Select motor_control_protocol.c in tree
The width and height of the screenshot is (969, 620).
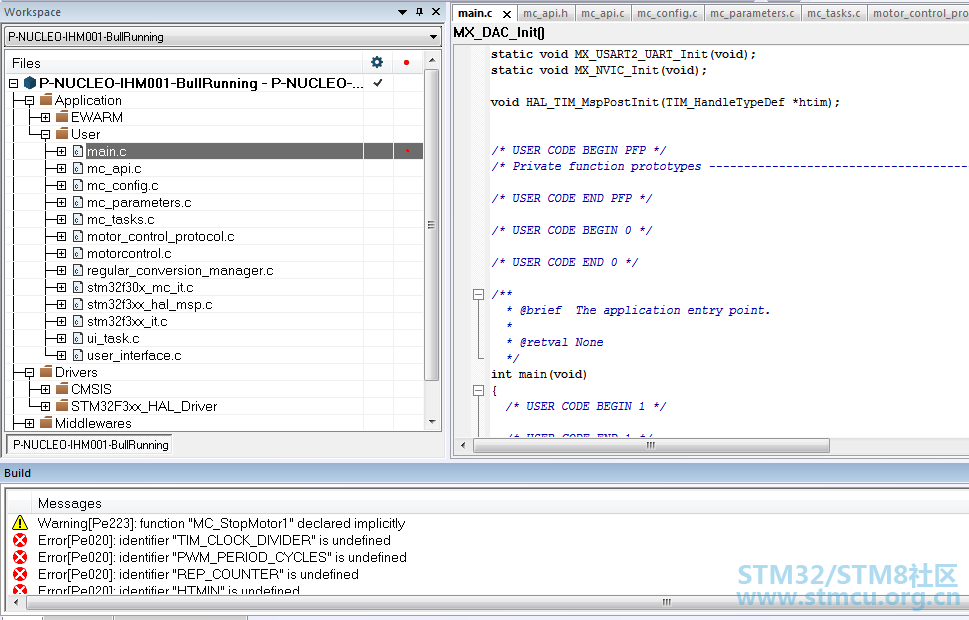[x=161, y=236]
